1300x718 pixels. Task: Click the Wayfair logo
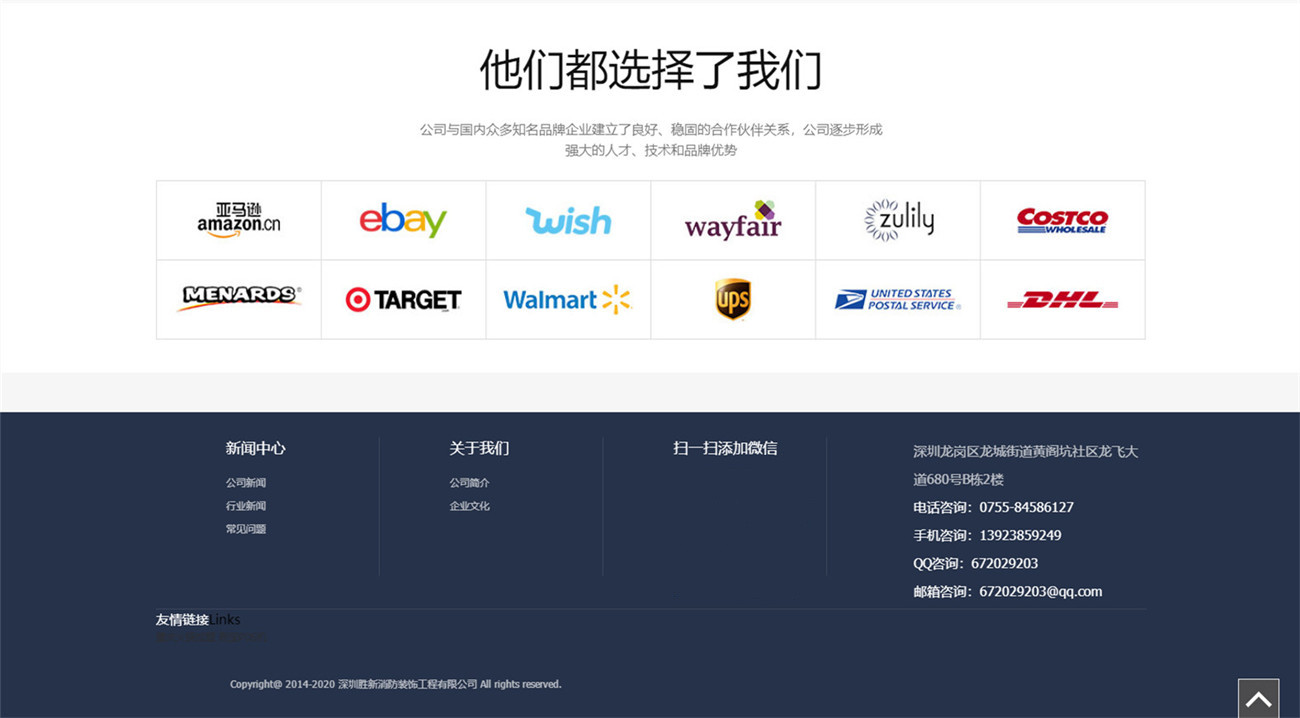[x=733, y=220]
